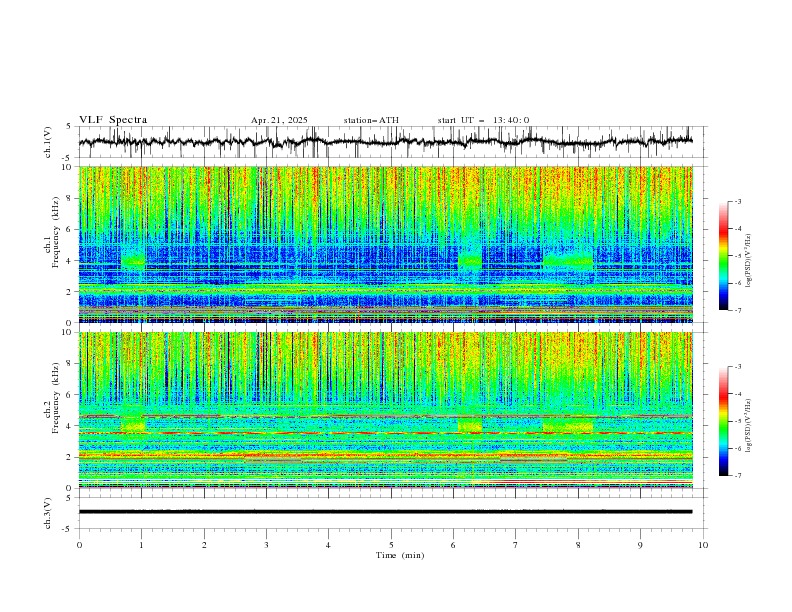Click the "-3" tick on ch.1 colorbar
Viewport: 792px width, 612px height.
tap(737, 201)
